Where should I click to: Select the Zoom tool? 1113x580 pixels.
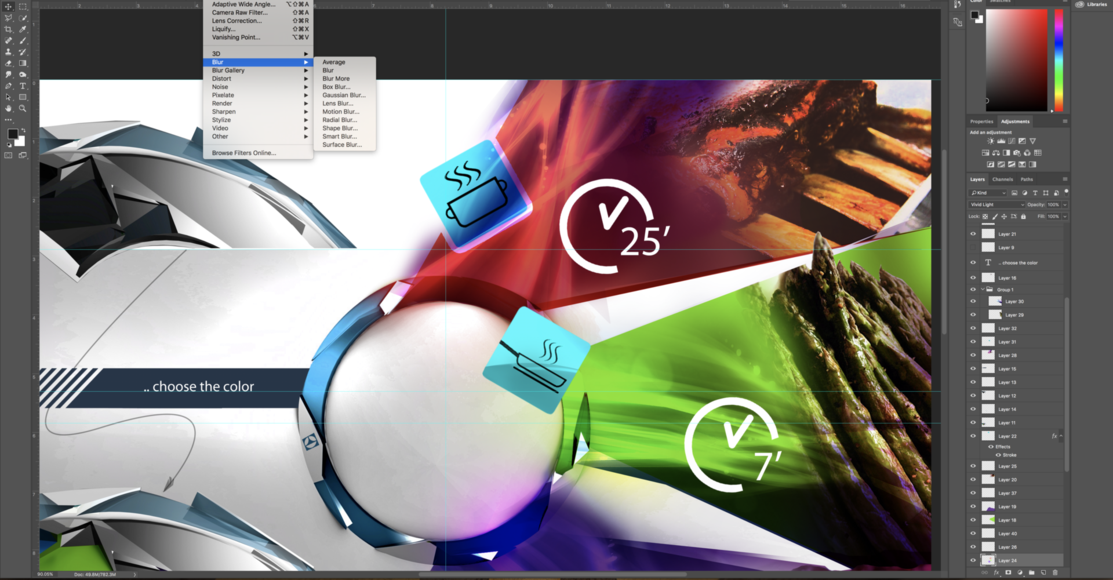23,109
